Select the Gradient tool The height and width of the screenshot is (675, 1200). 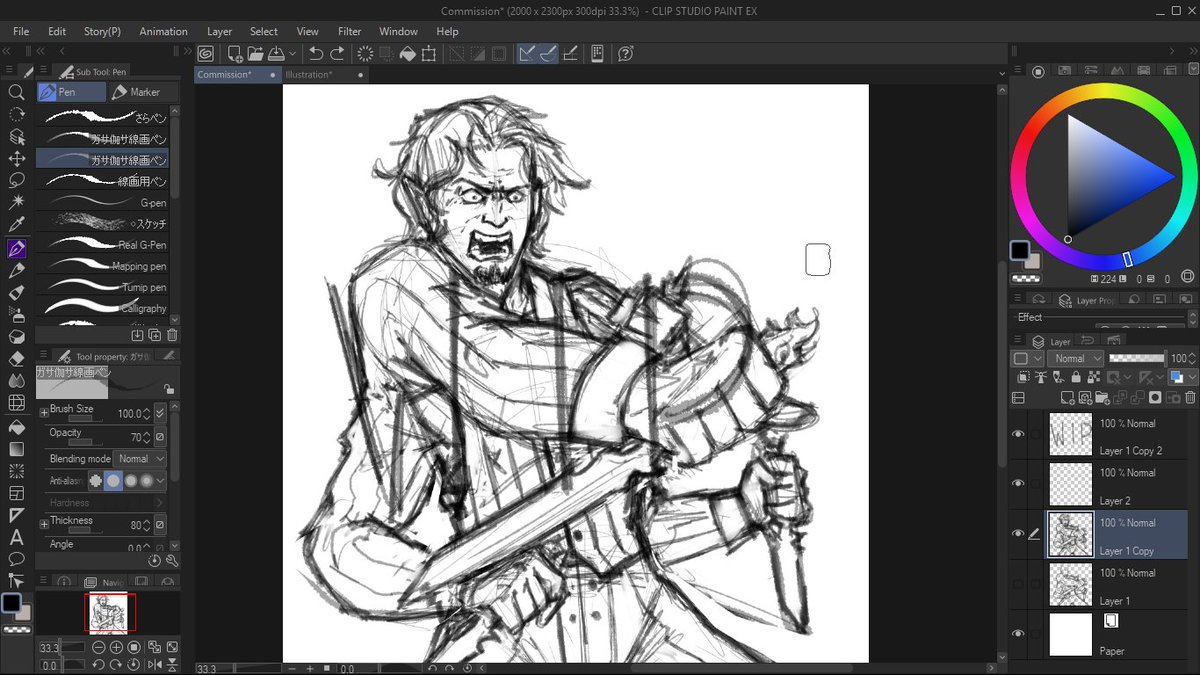click(x=16, y=448)
